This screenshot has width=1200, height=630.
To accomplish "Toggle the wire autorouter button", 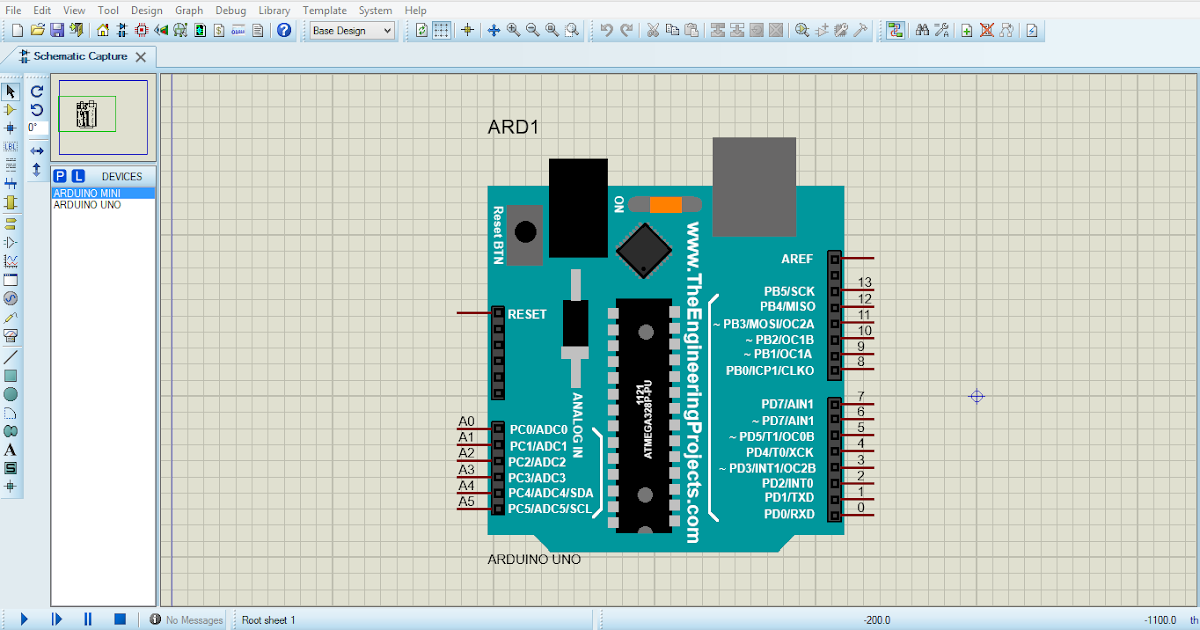I will (x=895, y=30).
